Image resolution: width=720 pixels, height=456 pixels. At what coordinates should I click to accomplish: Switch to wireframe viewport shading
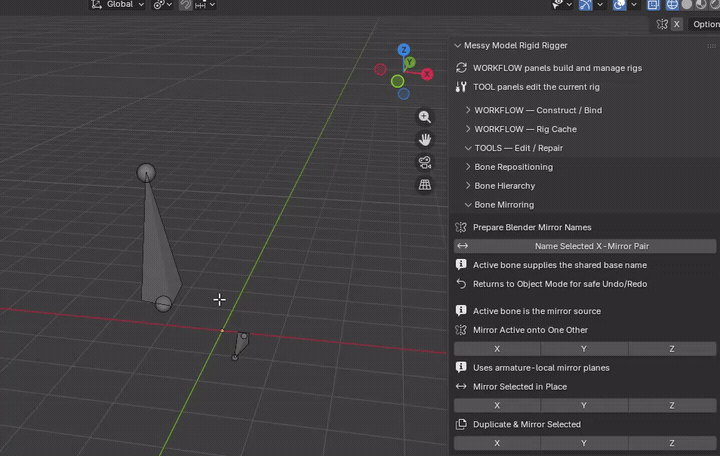(672, 5)
